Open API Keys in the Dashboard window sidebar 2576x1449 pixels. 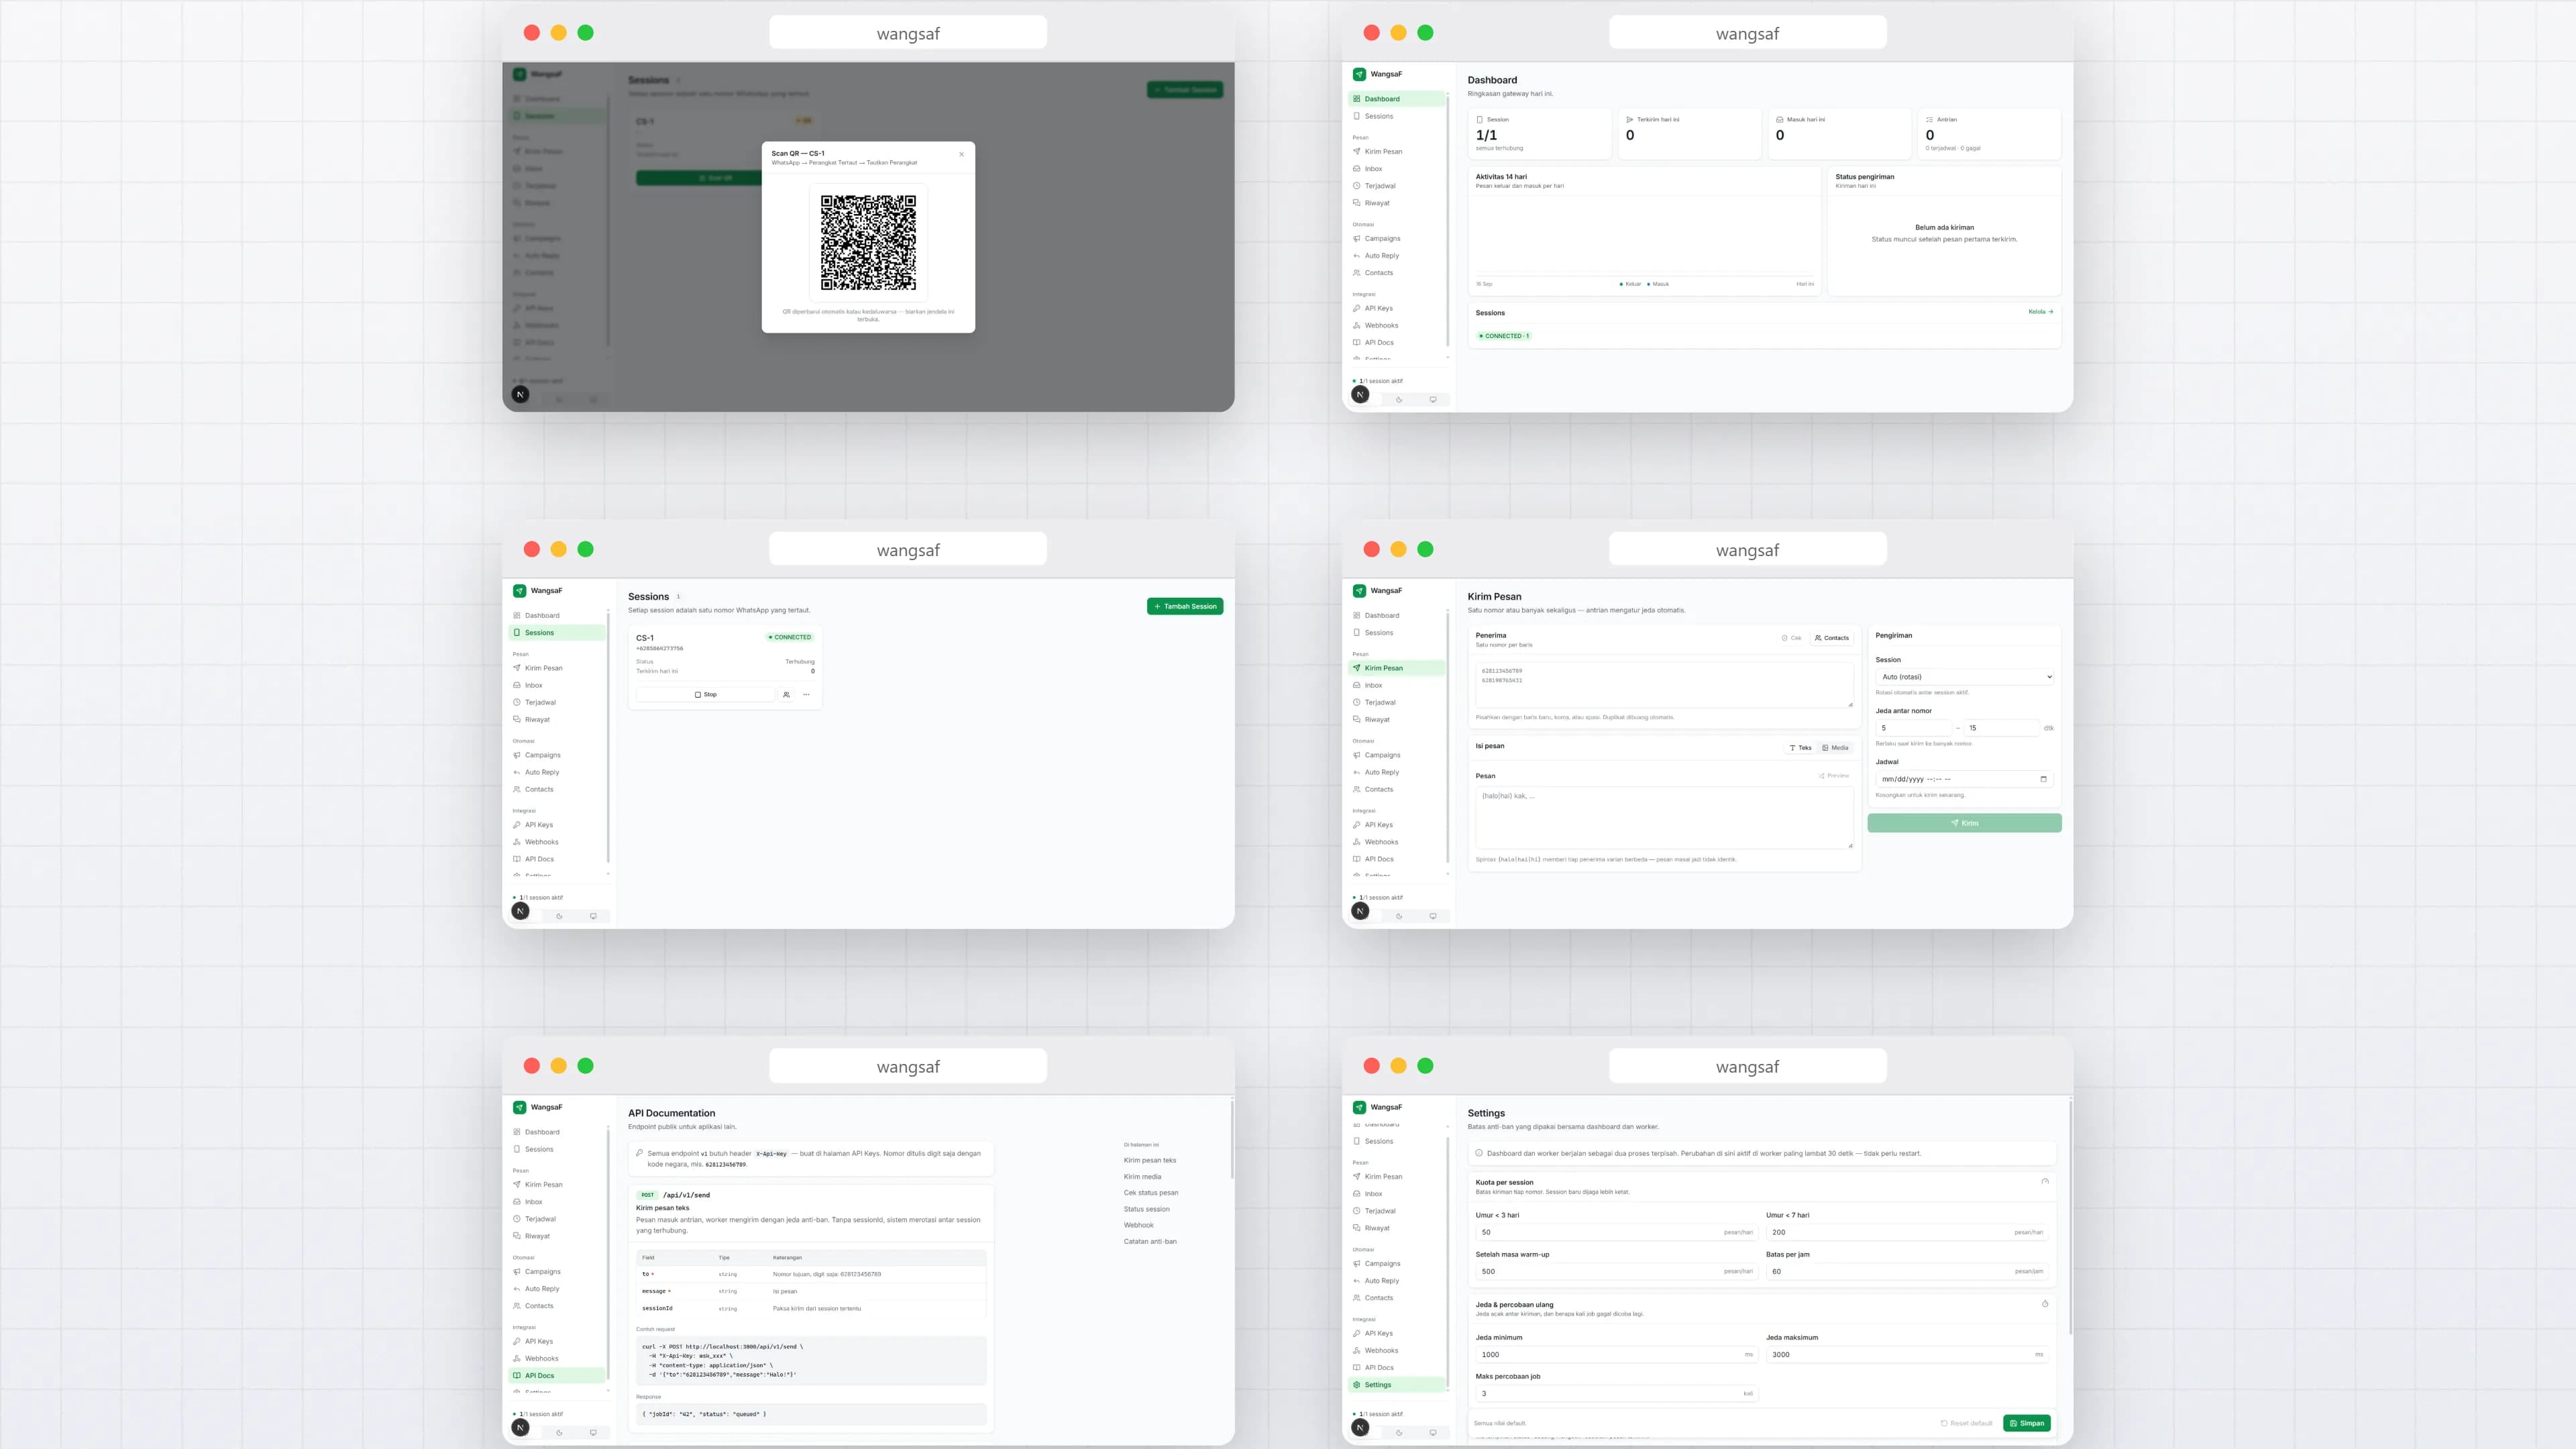pos(1398,308)
